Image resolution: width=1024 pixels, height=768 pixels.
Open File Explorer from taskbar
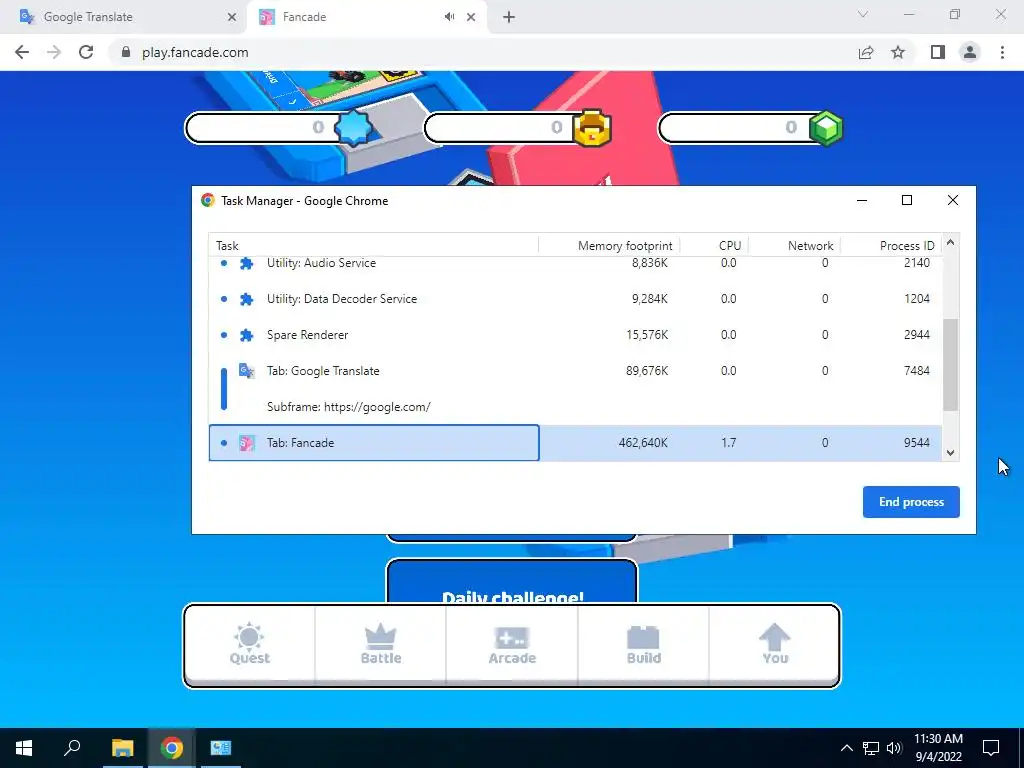pyautogui.click(x=122, y=748)
